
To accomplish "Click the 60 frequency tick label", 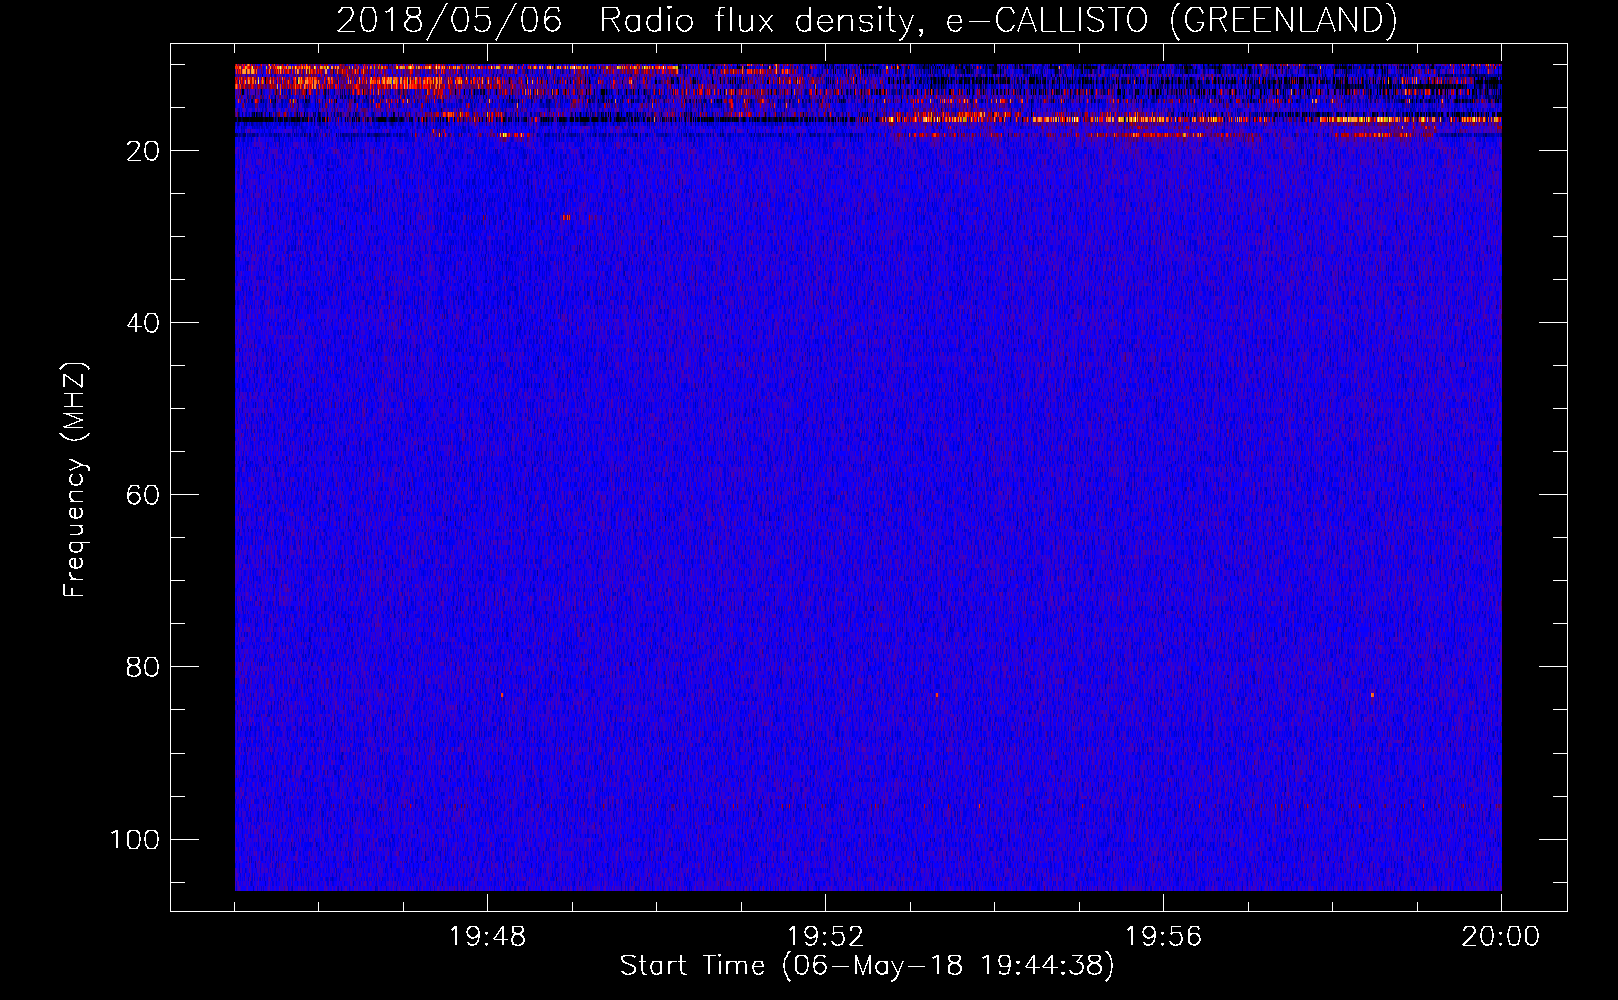I will click(x=143, y=495).
